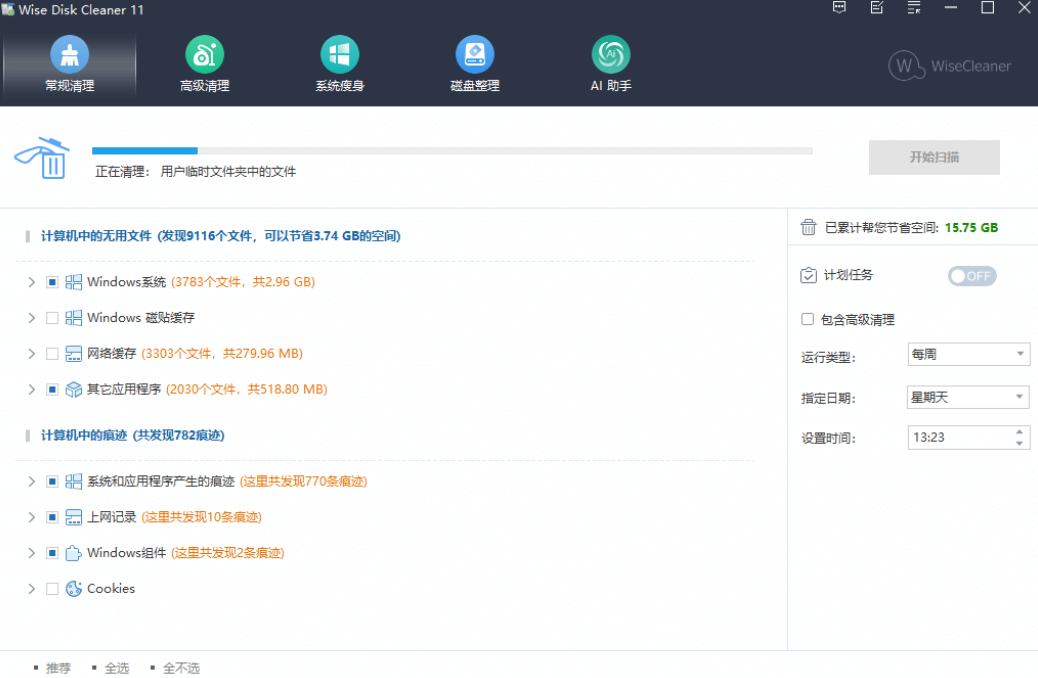Click the cleaning progress bar
Image resolution: width=1038 pixels, height=678 pixels.
[x=452, y=151]
